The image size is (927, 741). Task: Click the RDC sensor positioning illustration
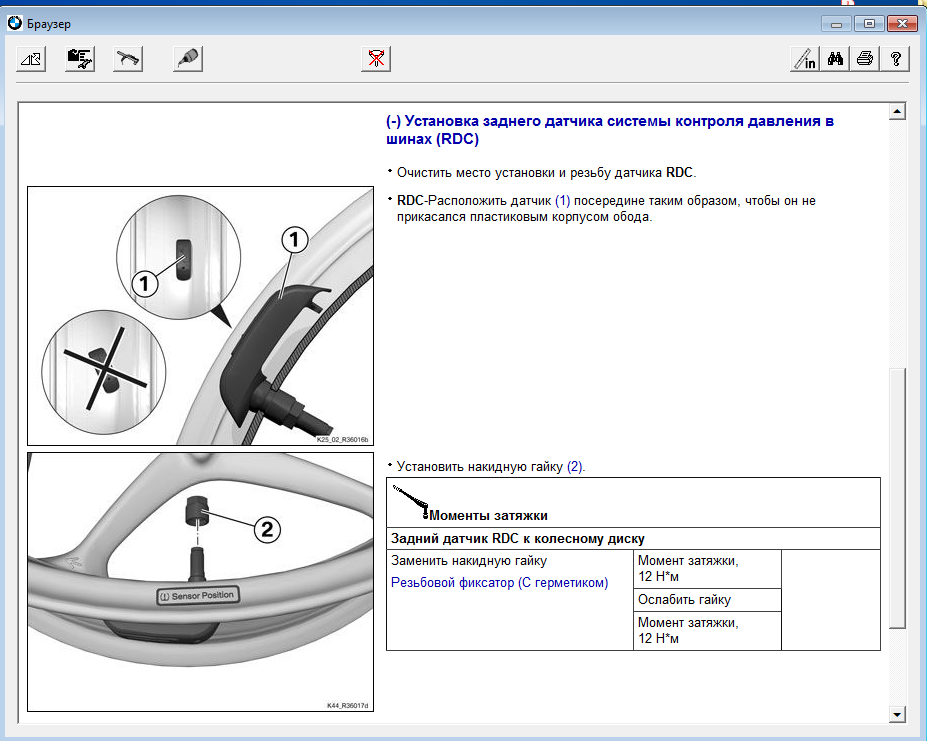click(199, 315)
